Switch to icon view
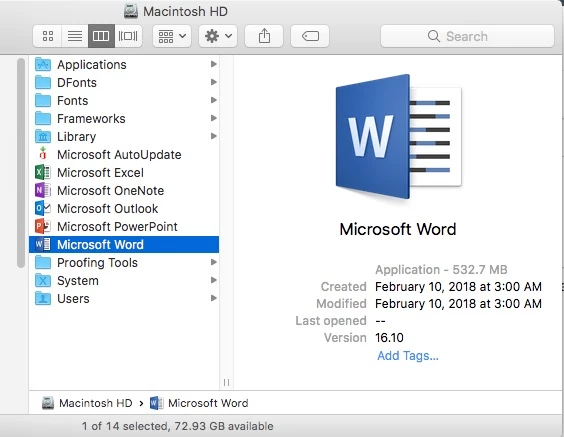564x437 pixels. tap(47, 36)
